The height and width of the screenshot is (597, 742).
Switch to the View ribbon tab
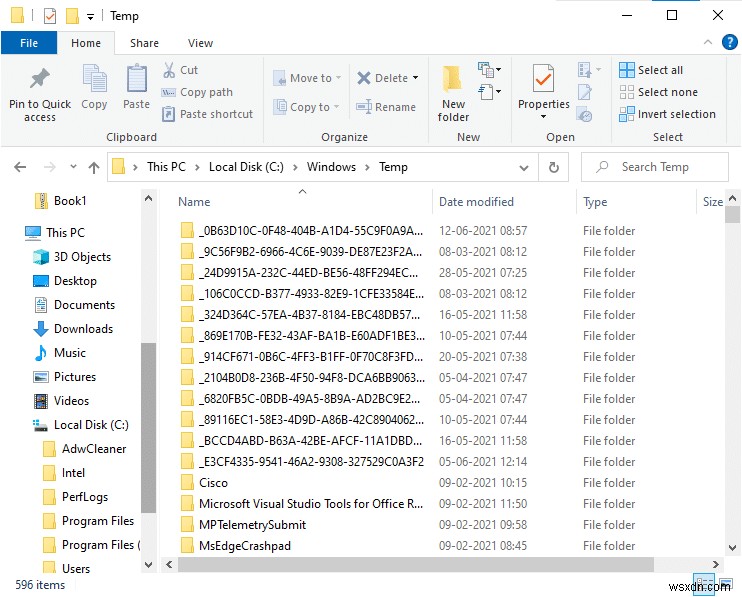pos(200,43)
